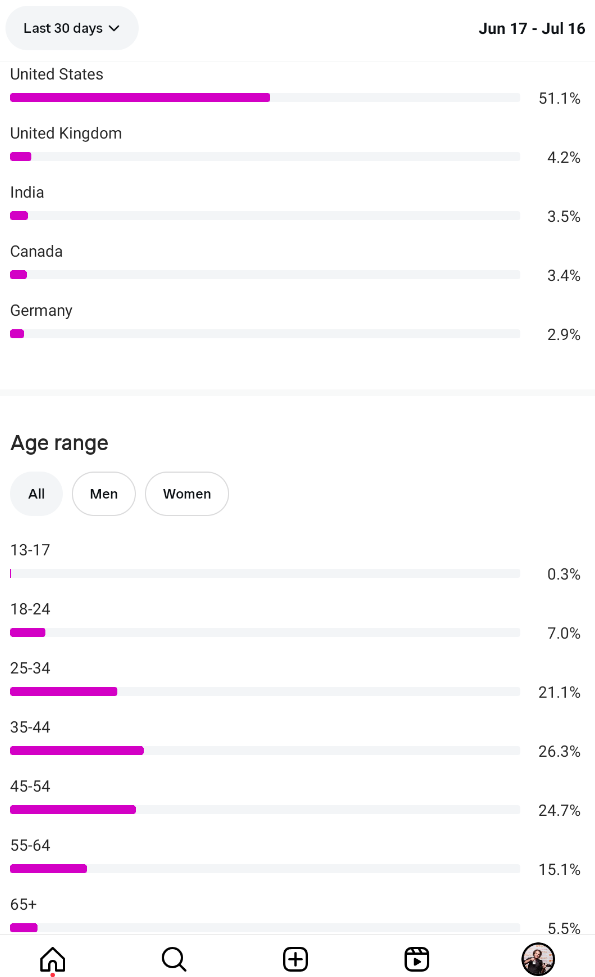Select the 35-44 age bar

[265, 751]
